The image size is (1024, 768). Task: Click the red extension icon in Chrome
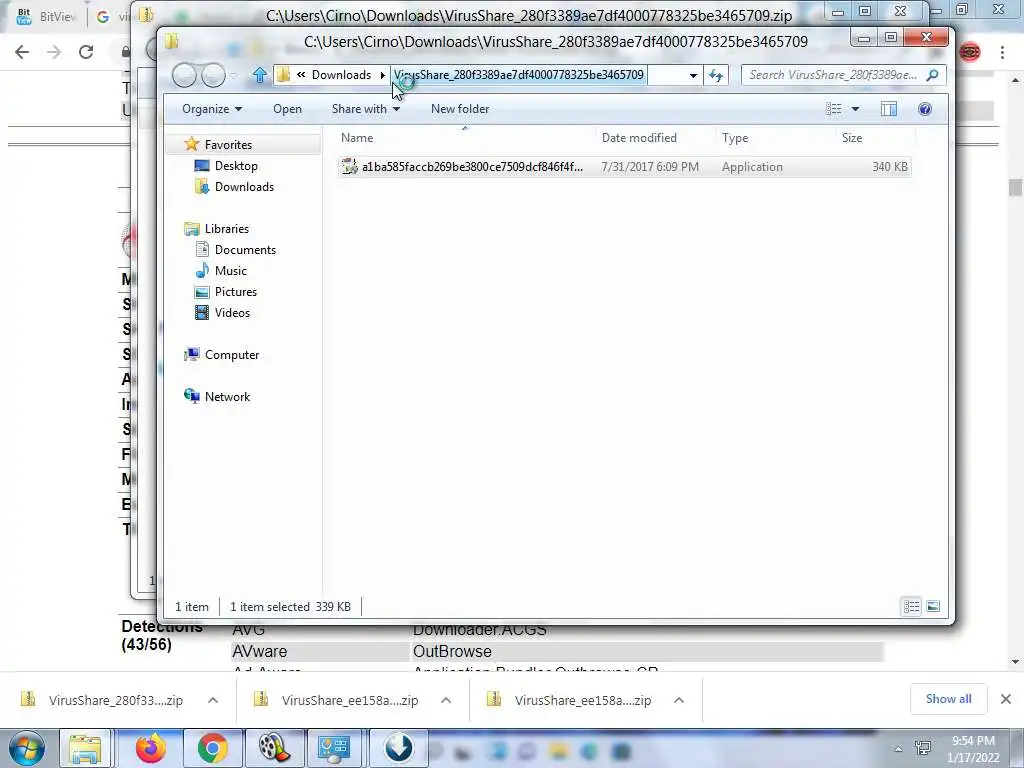[x=970, y=52]
